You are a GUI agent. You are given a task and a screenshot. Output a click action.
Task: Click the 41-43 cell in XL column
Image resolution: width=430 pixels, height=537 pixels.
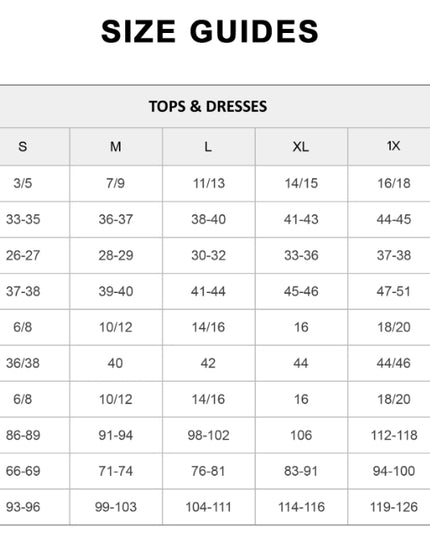pos(301,219)
